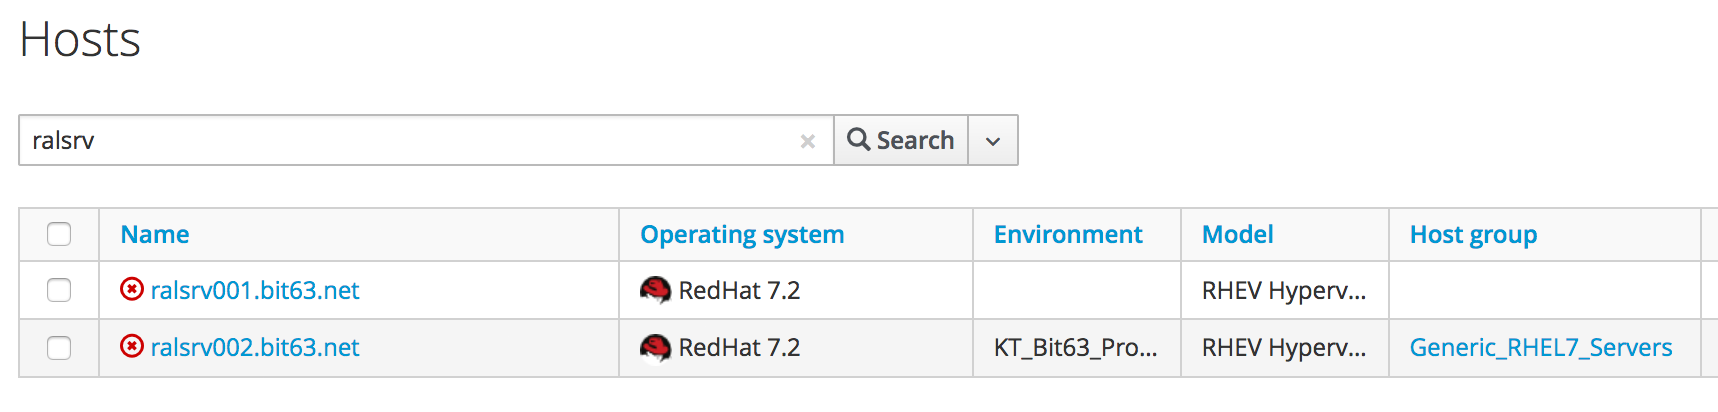Check the box for ralsrv002.bit63.net
Viewport: 1718px width, 412px height.
pyautogui.click(x=59, y=347)
